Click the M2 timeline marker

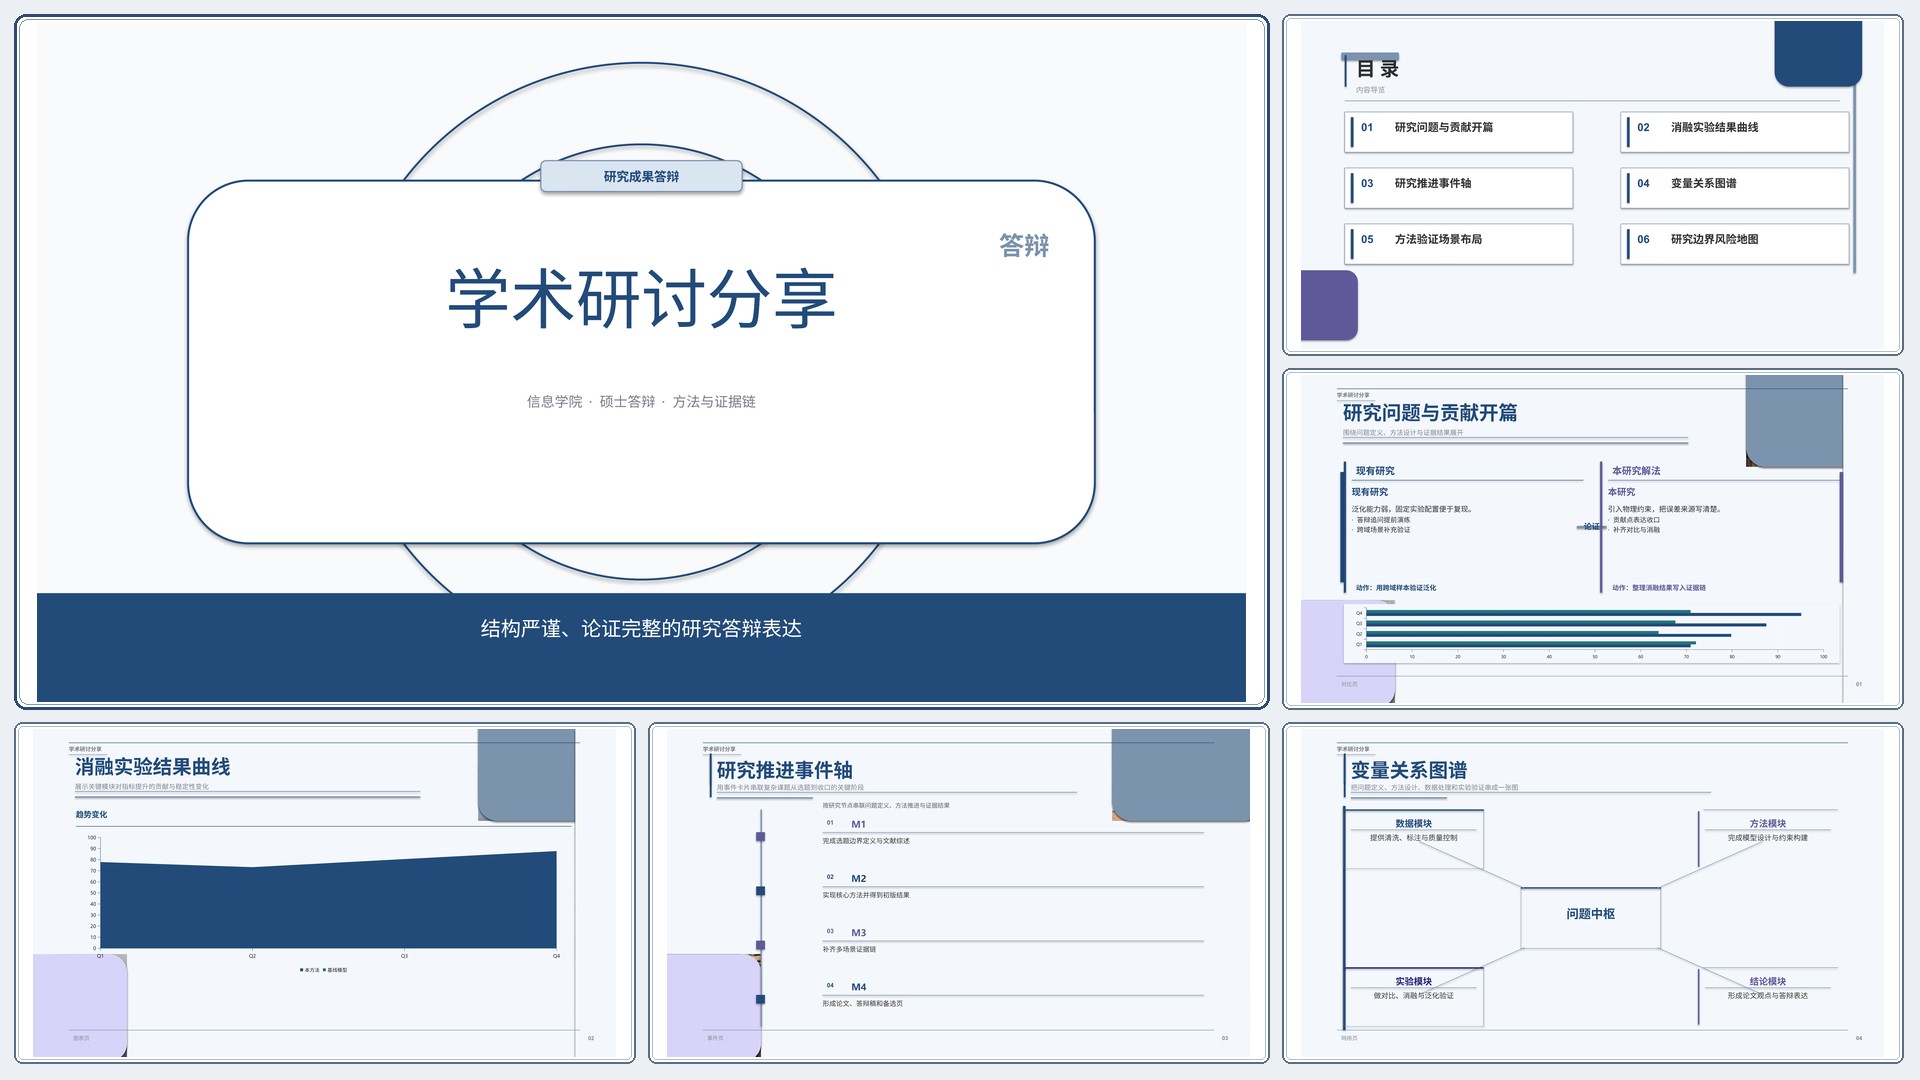pos(761,891)
